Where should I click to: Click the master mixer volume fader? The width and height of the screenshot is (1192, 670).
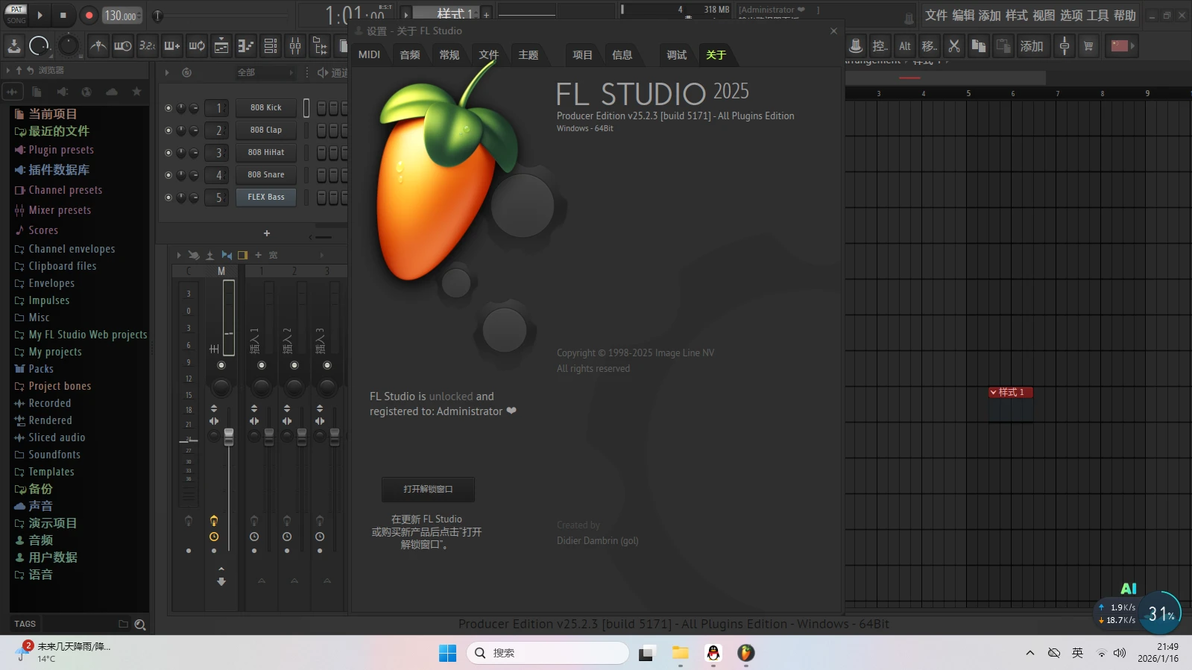229,437
